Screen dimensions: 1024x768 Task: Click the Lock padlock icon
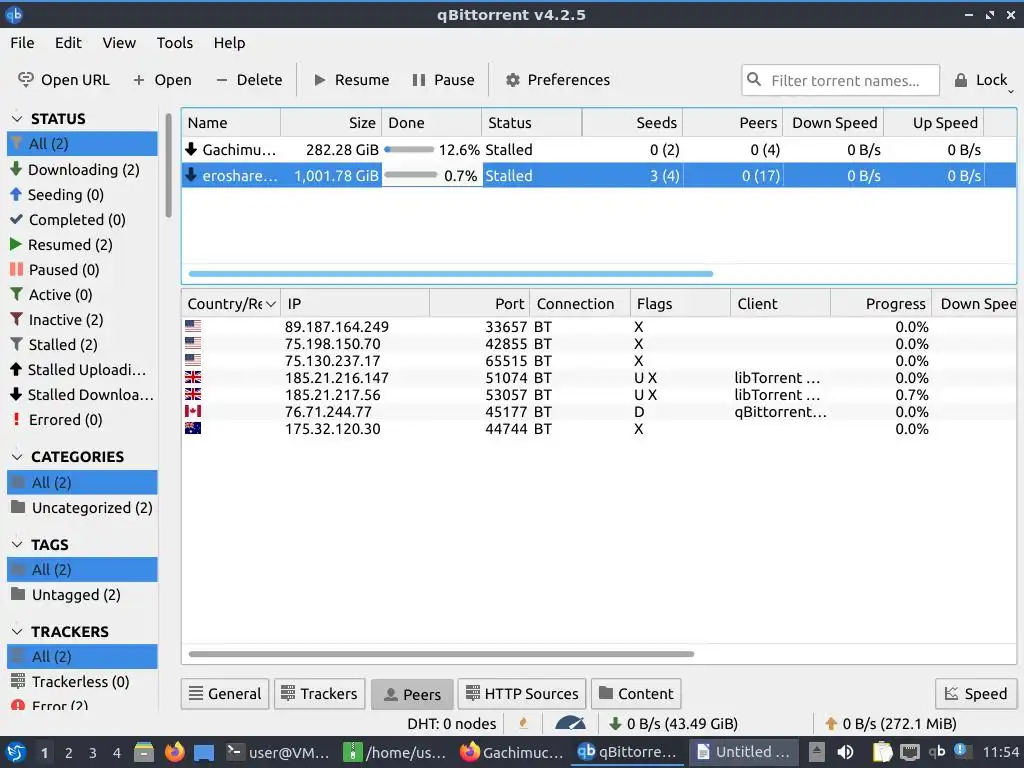pyautogui.click(x=961, y=80)
